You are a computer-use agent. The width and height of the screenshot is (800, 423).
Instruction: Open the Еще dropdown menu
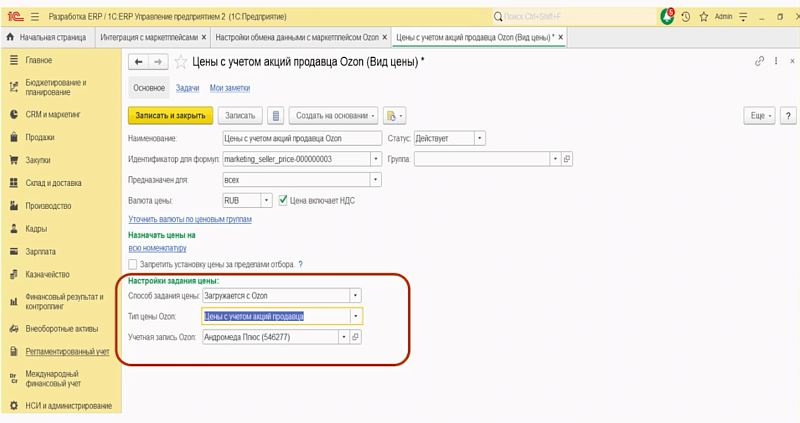(x=760, y=116)
